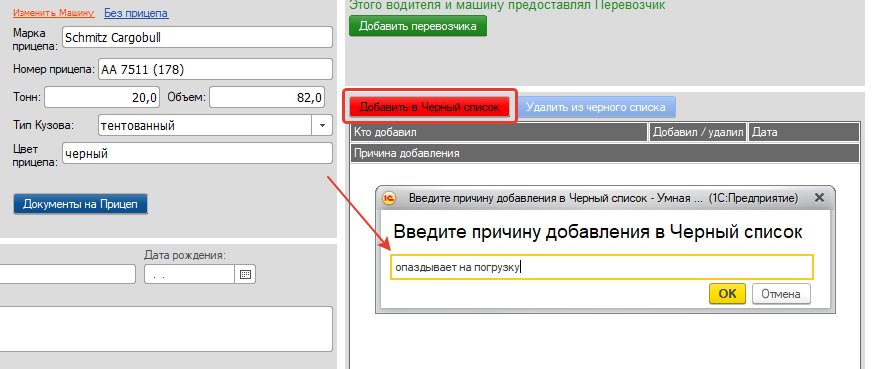Click the 'Дата' column header

point(804,132)
